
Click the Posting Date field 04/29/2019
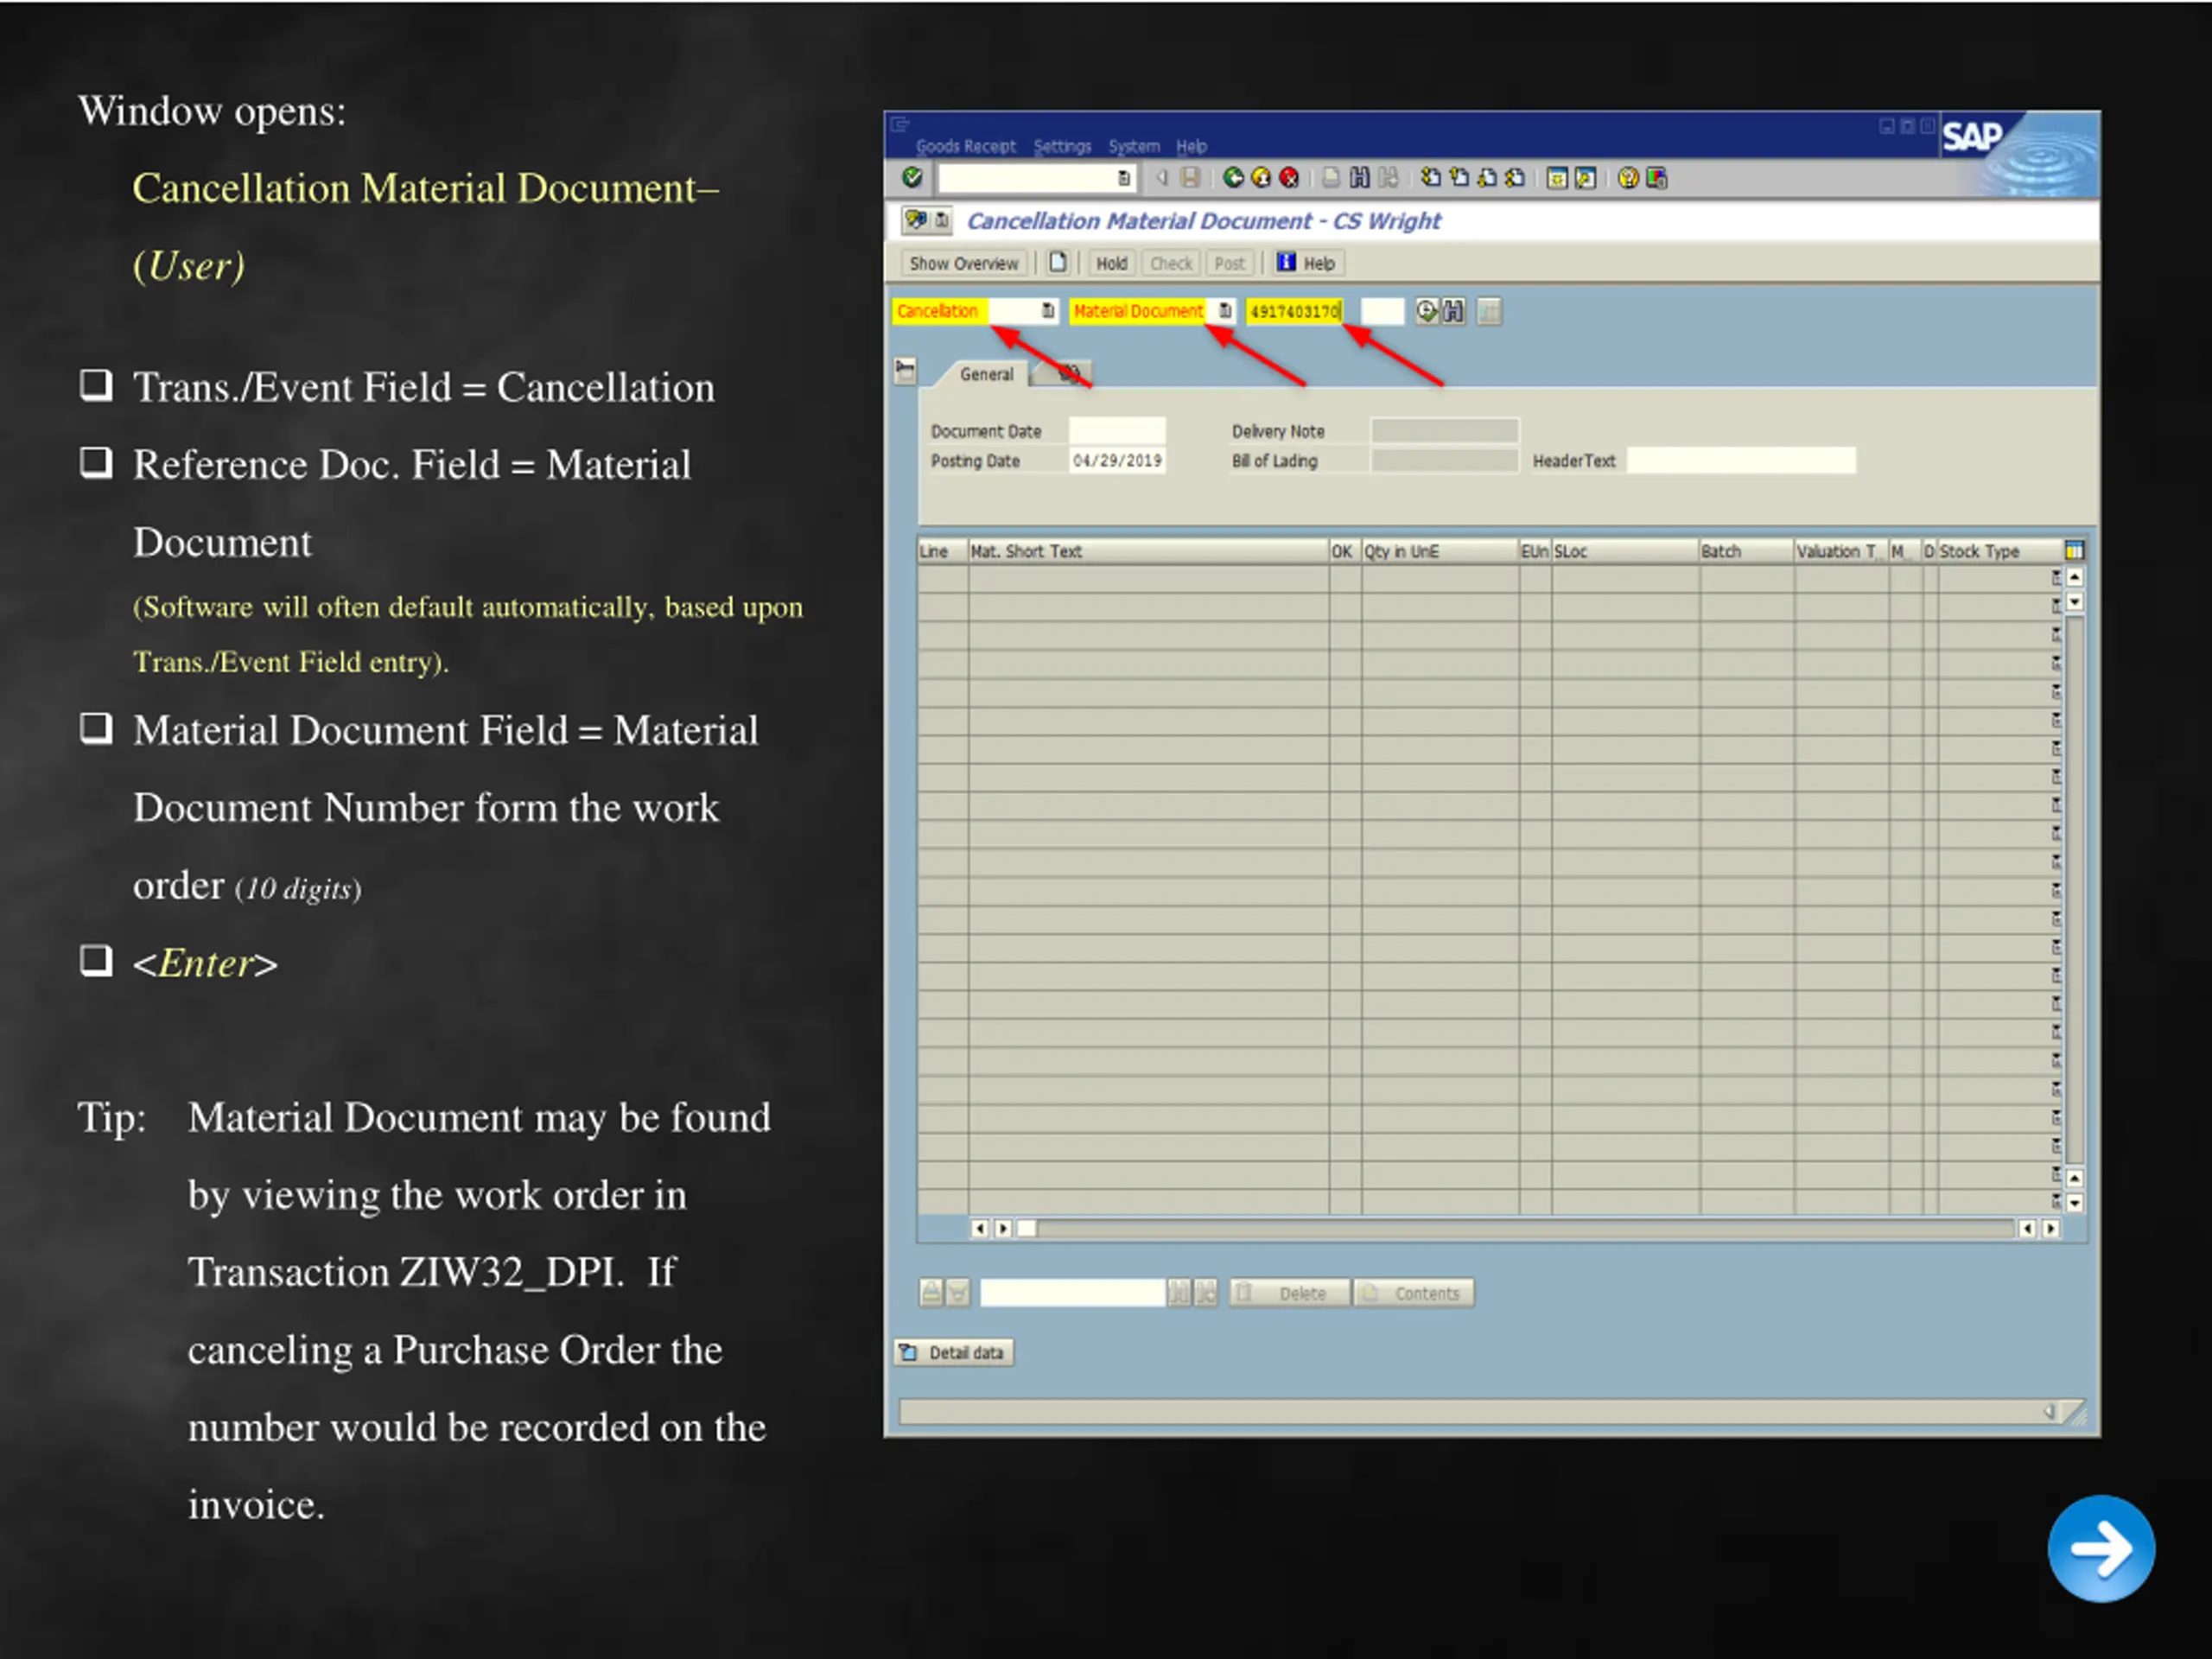tap(1117, 460)
